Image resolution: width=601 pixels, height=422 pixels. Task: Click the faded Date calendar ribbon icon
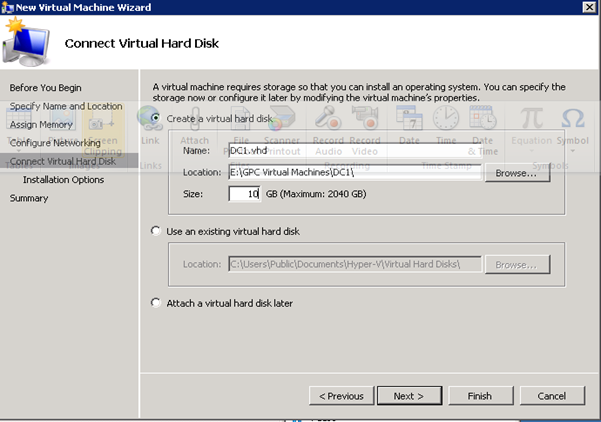click(409, 117)
